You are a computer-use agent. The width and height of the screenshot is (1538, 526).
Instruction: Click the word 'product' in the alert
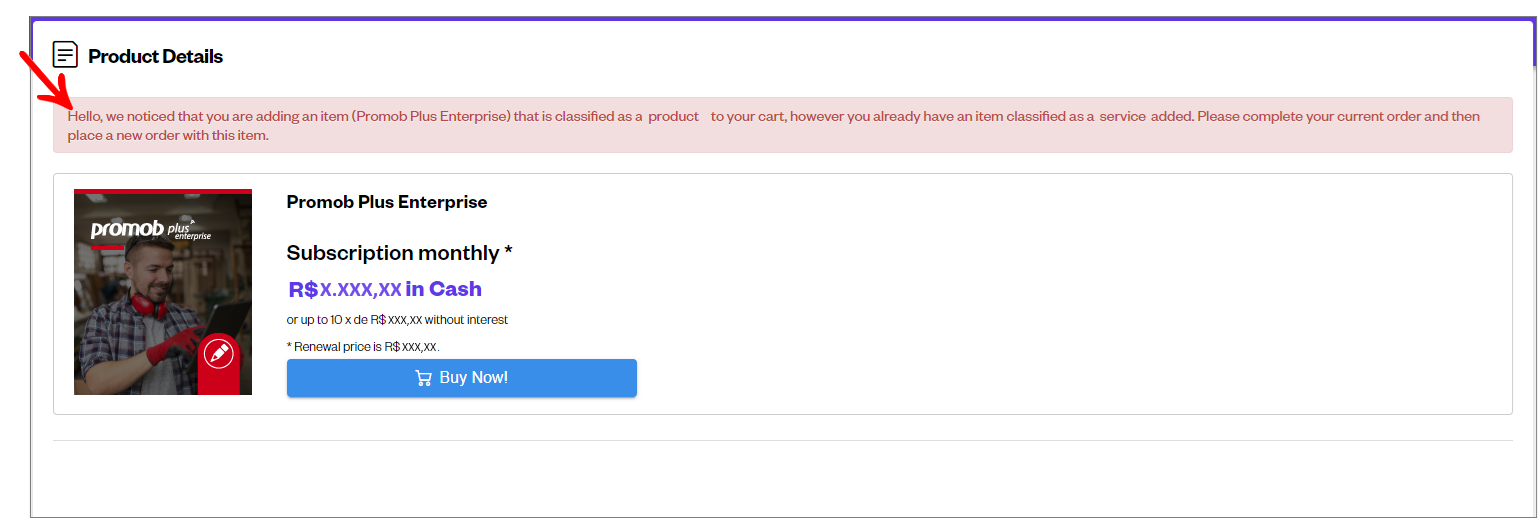tap(673, 116)
